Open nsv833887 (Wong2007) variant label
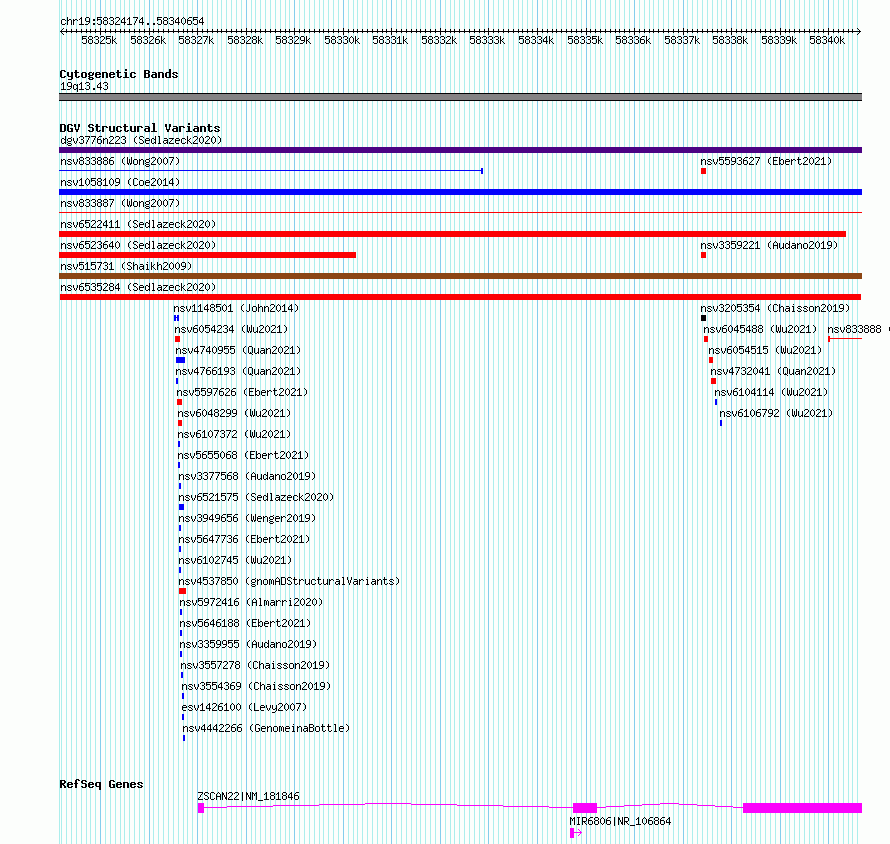The width and height of the screenshot is (890, 844). click(120, 203)
